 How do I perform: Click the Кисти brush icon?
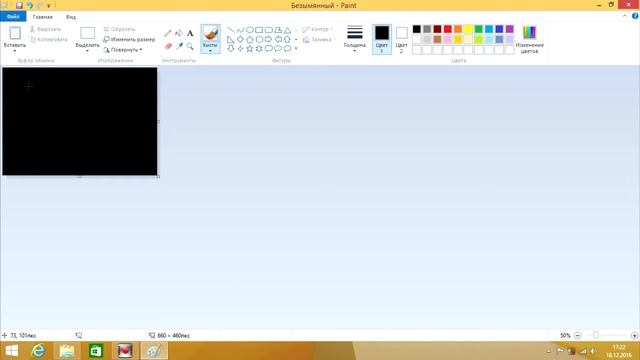tap(210, 33)
